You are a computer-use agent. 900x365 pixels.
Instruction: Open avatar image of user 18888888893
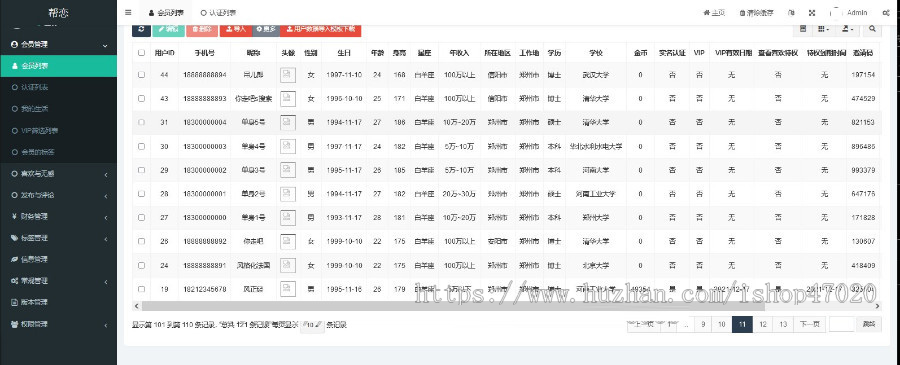(x=288, y=98)
